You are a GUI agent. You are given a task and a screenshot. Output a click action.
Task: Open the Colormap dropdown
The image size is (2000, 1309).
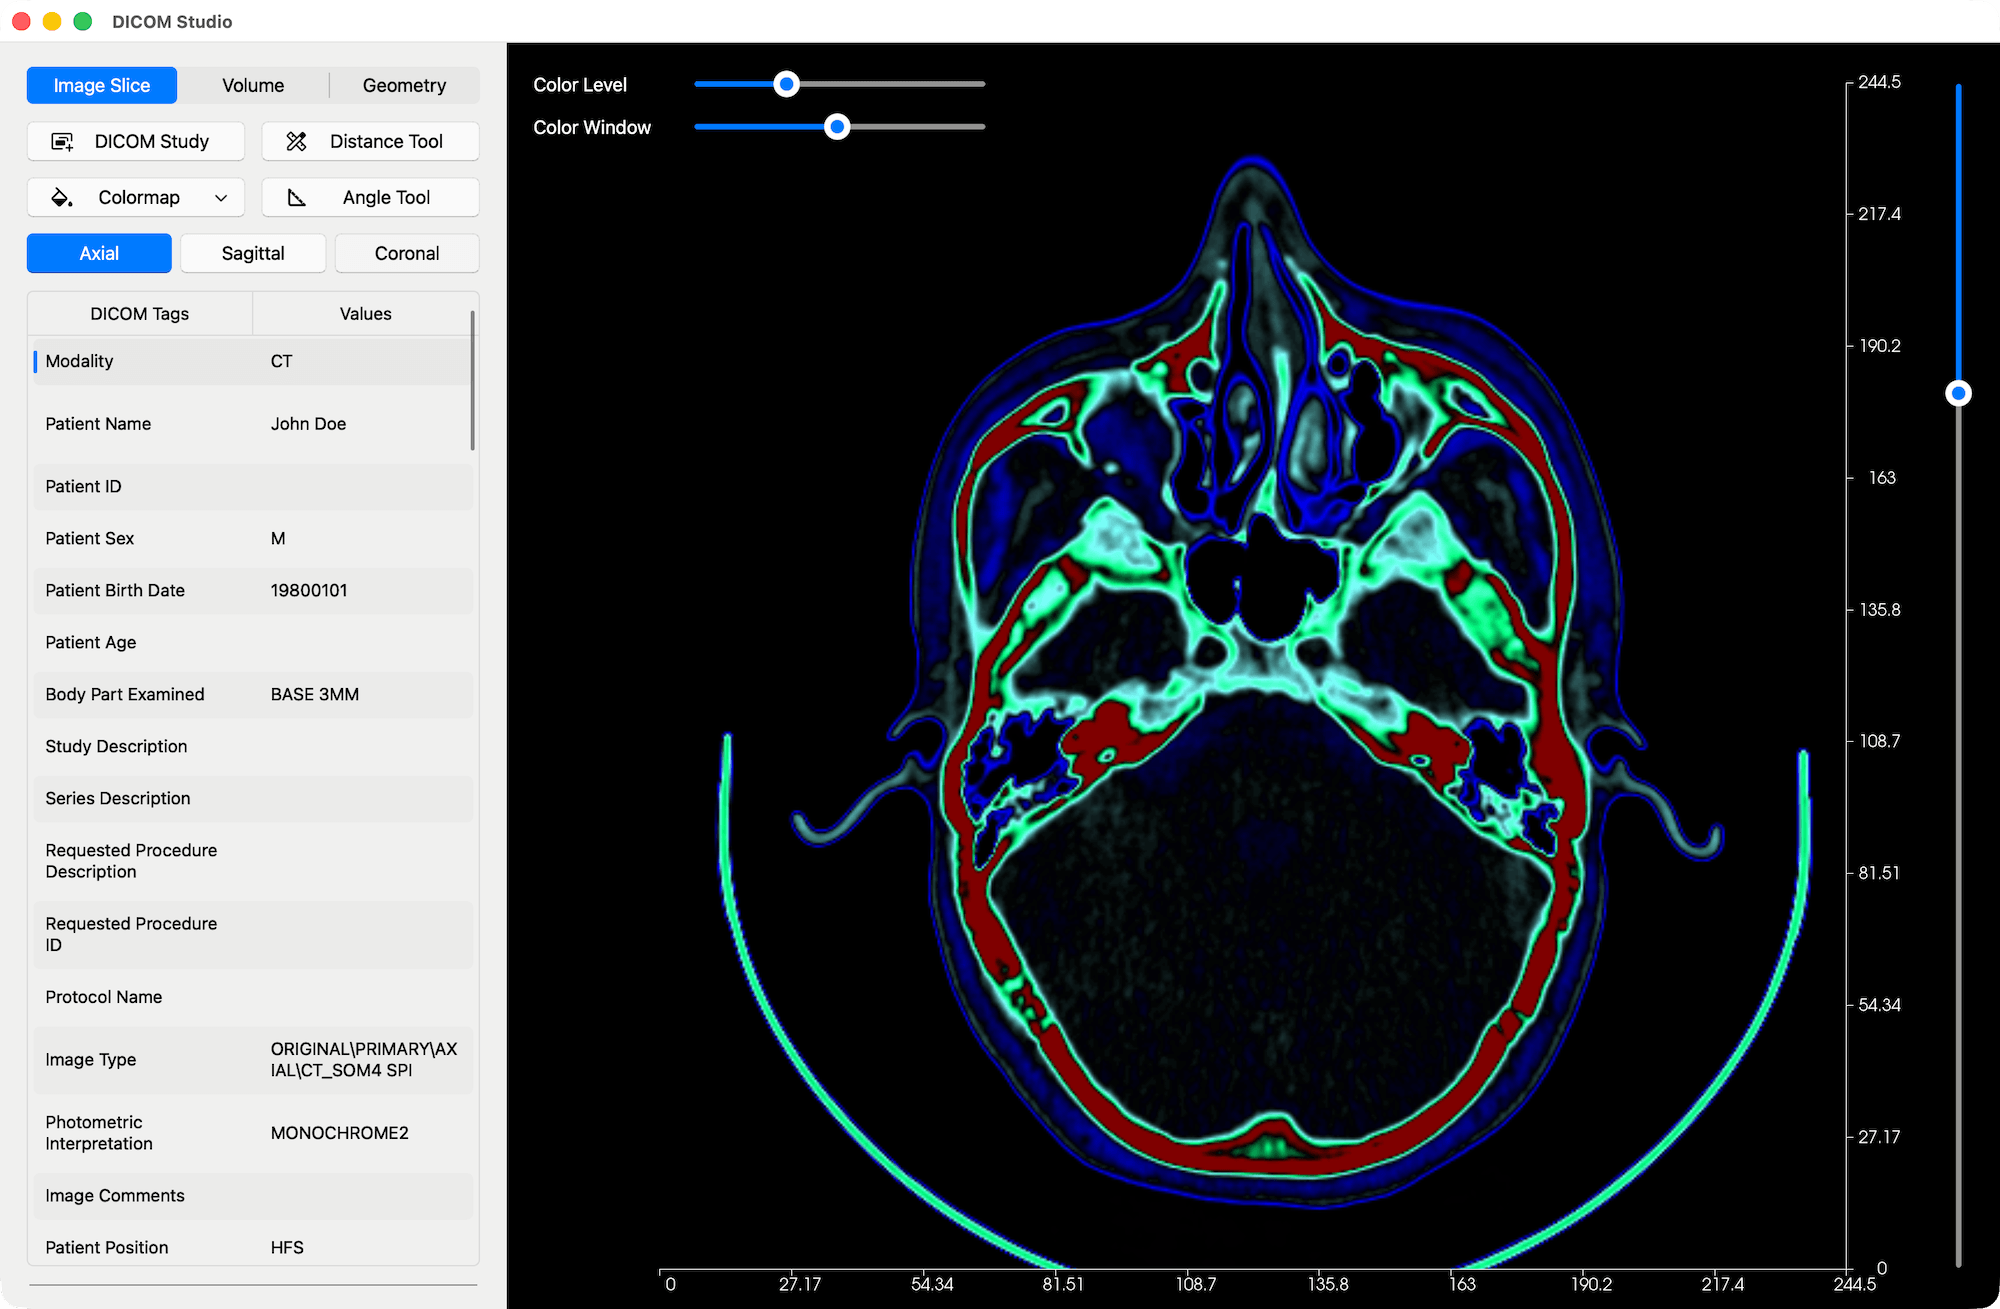pos(221,197)
